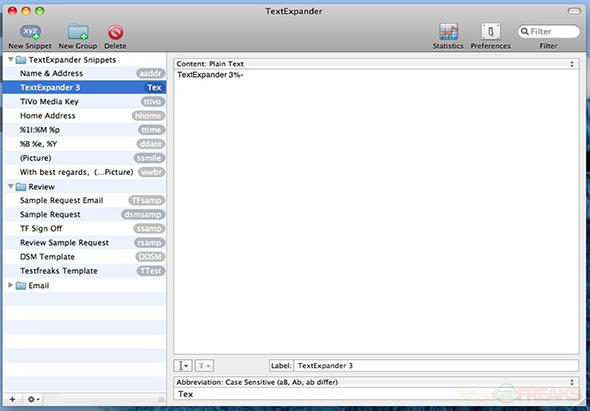Screen dimensions: 590x411
Task: Click the TFsamp abbreviation badge
Action: [147, 200]
